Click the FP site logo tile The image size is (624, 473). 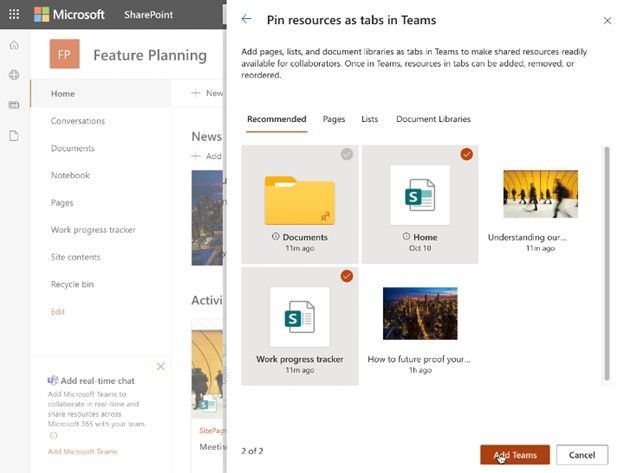point(64,54)
